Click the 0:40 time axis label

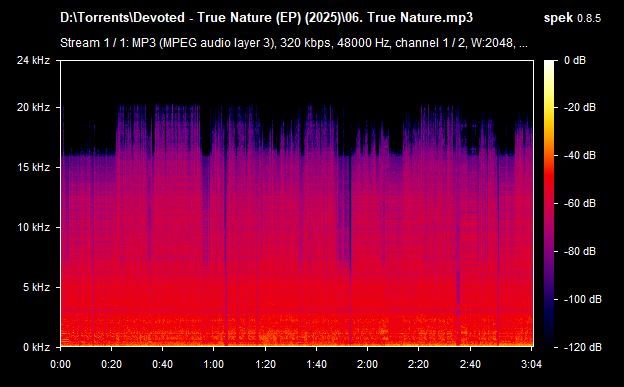[162, 364]
